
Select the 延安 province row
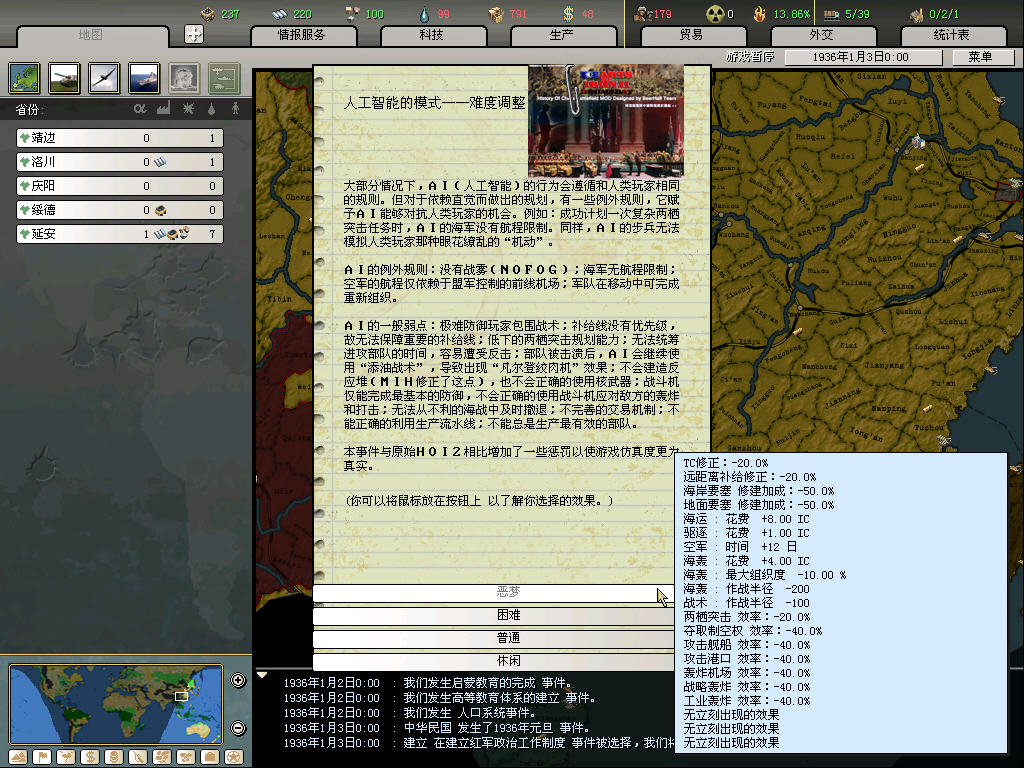[120, 234]
